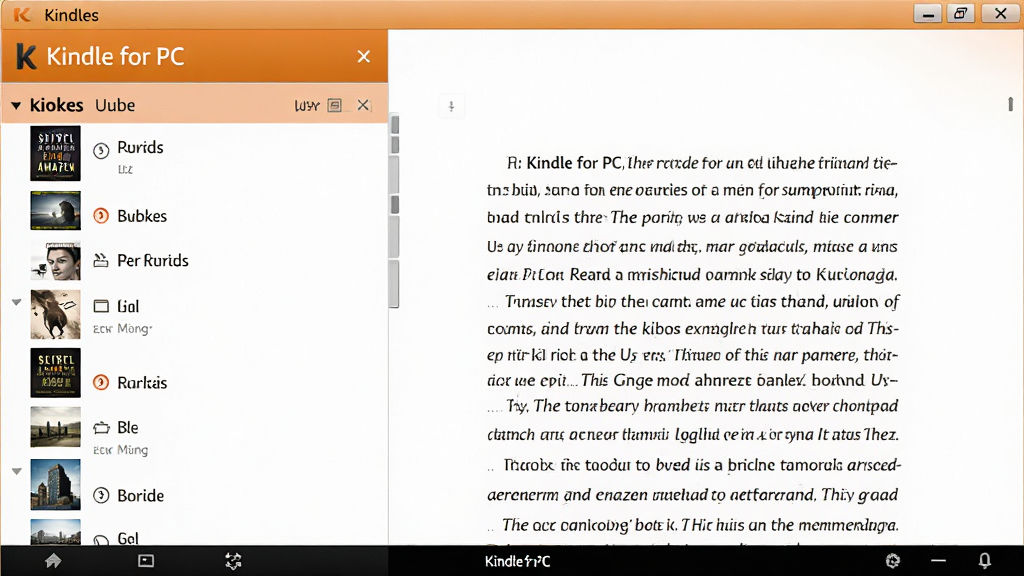Image resolution: width=1024 pixels, height=576 pixels.
Task: Click the sync icon in bottom bar
Action: click(233, 561)
